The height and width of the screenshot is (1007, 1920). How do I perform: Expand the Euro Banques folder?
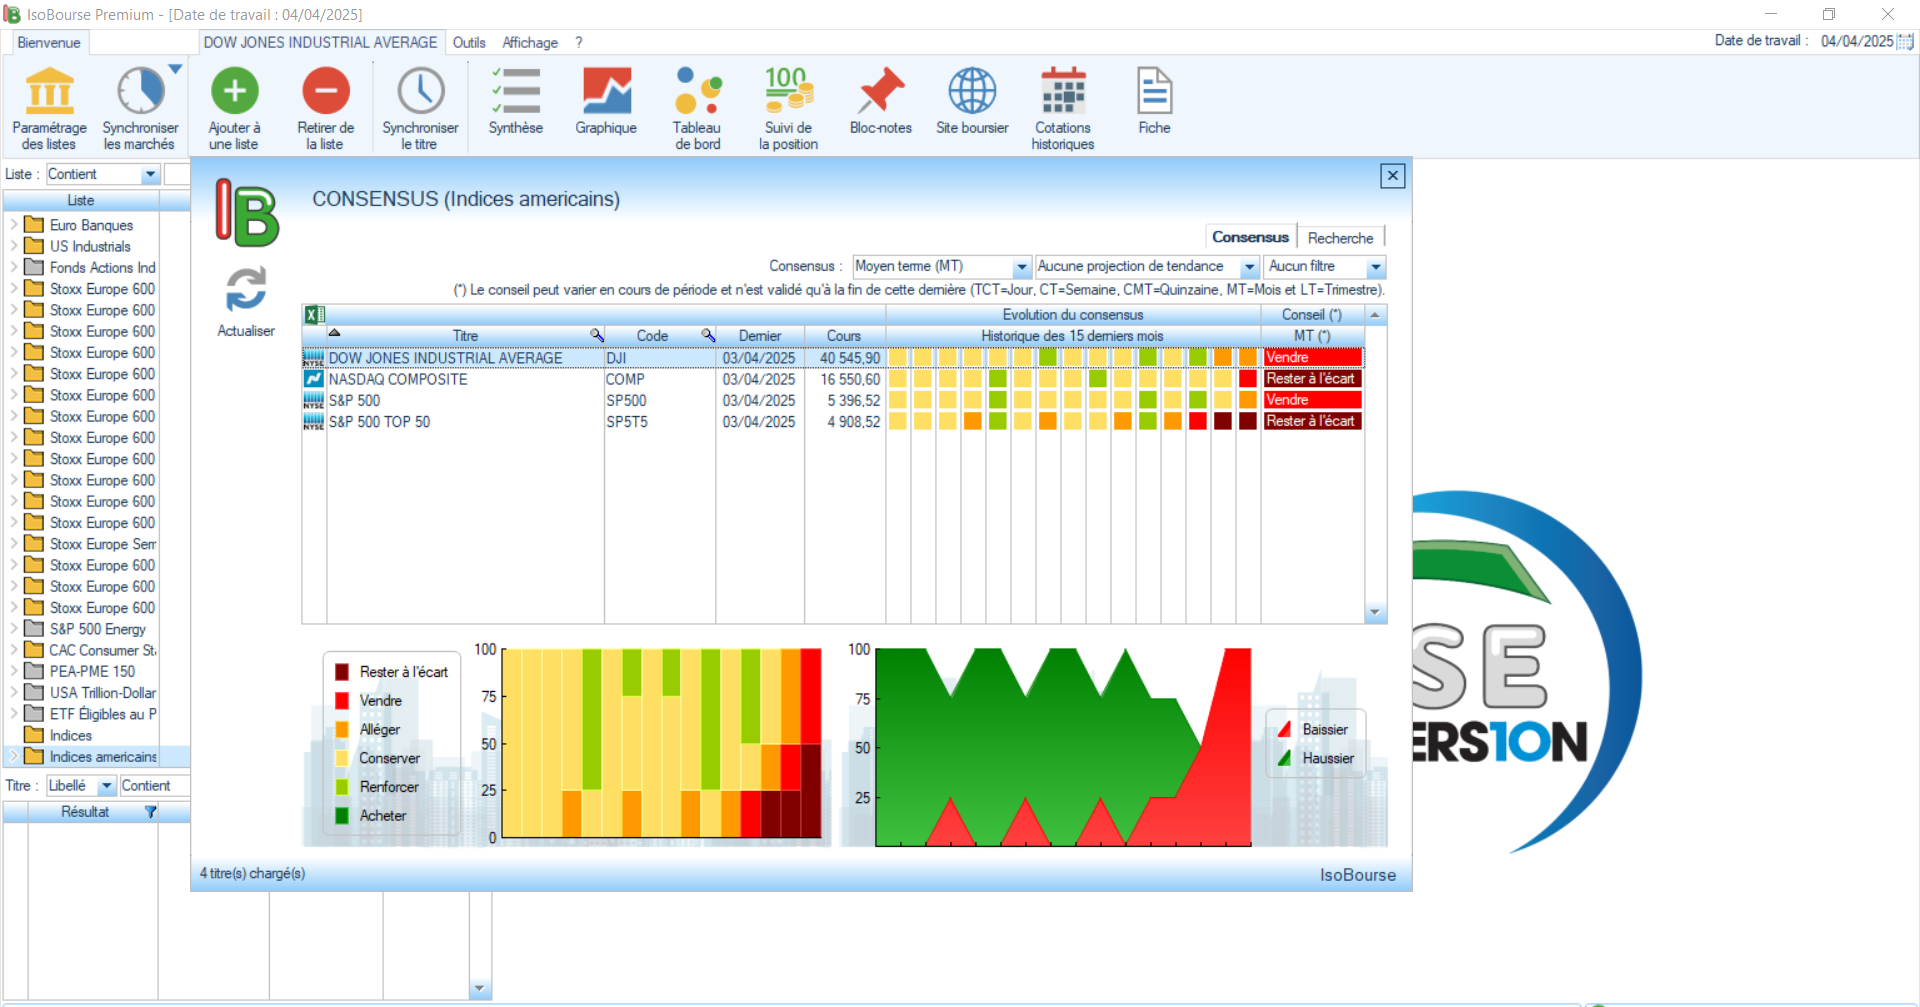pyautogui.click(x=14, y=225)
